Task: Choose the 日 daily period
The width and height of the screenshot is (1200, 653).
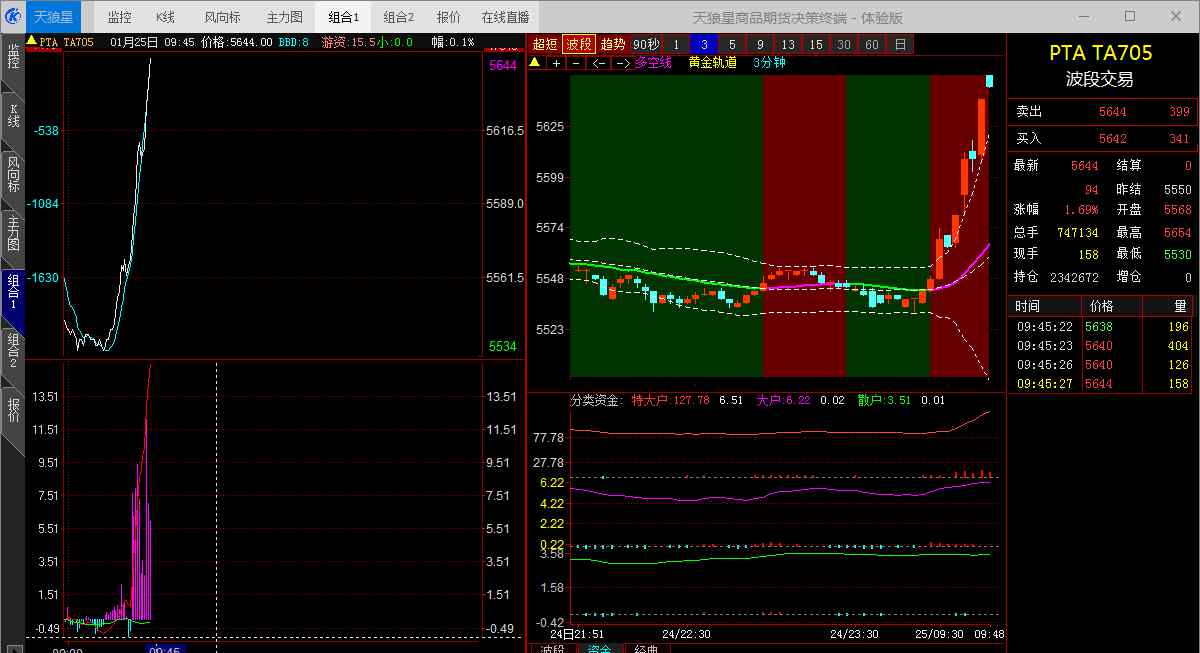Action: (x=900, y=44)
